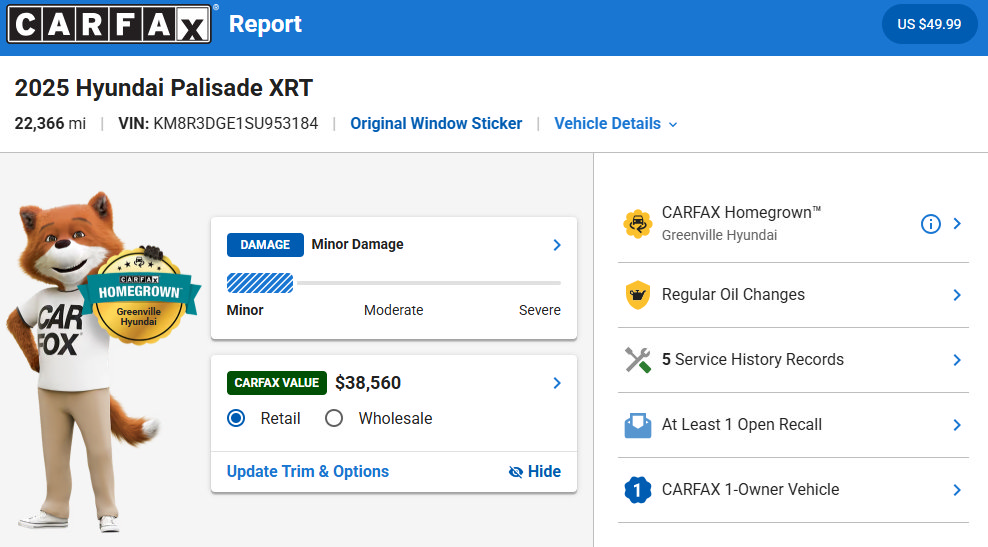The width and height of the screenshot is (988, 547).
Task: Click the Homegrown Greenville Hyundai gold badge
Action: pos(139,297)
